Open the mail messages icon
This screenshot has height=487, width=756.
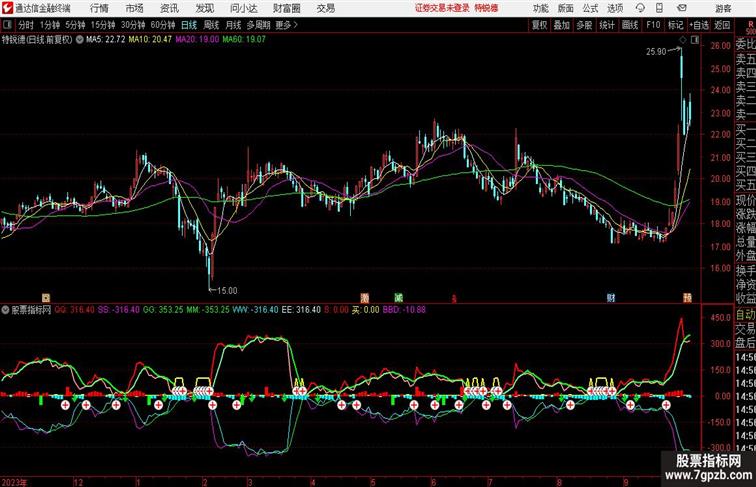coord(681,8)
